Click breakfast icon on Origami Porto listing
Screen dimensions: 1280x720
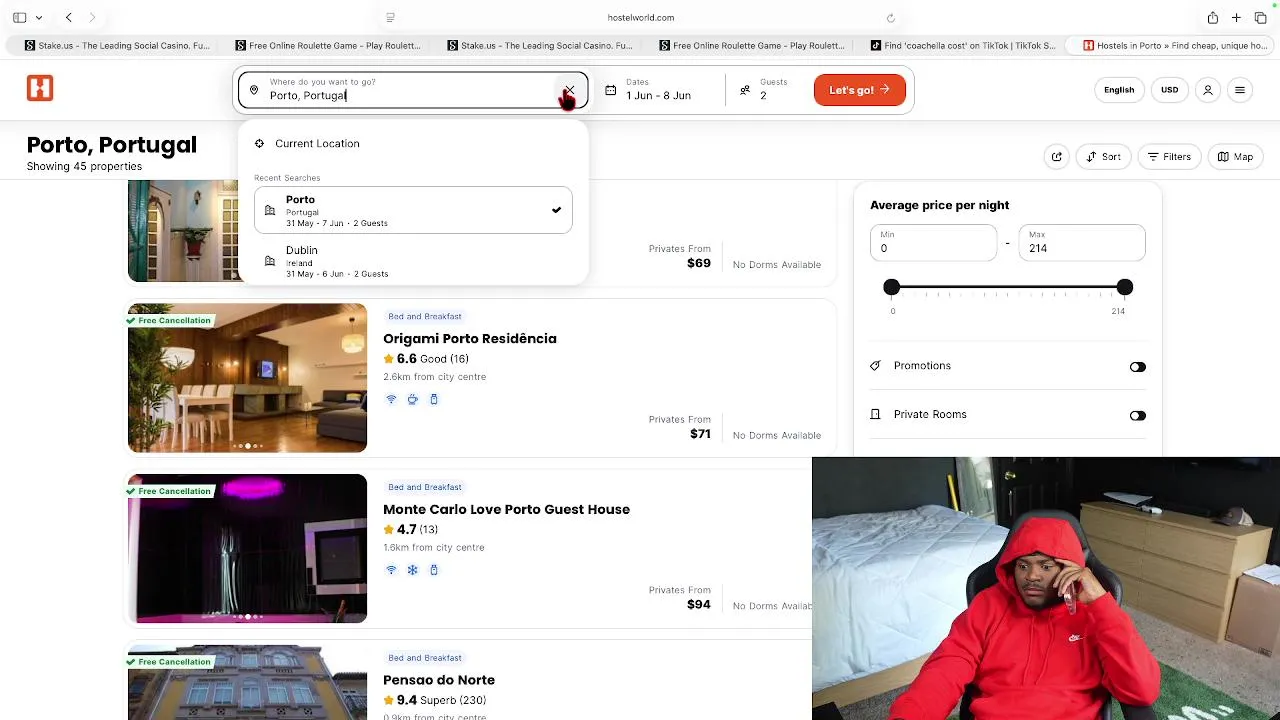[412, 399]
